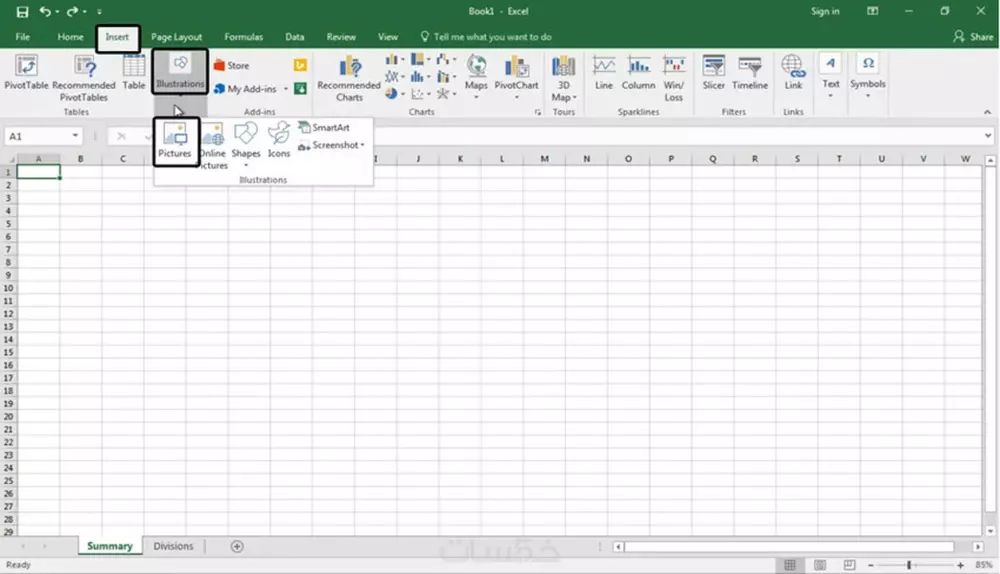Select the Divisions sheet tab
The width and height of the screenshot is (1000, 574).
173,547
